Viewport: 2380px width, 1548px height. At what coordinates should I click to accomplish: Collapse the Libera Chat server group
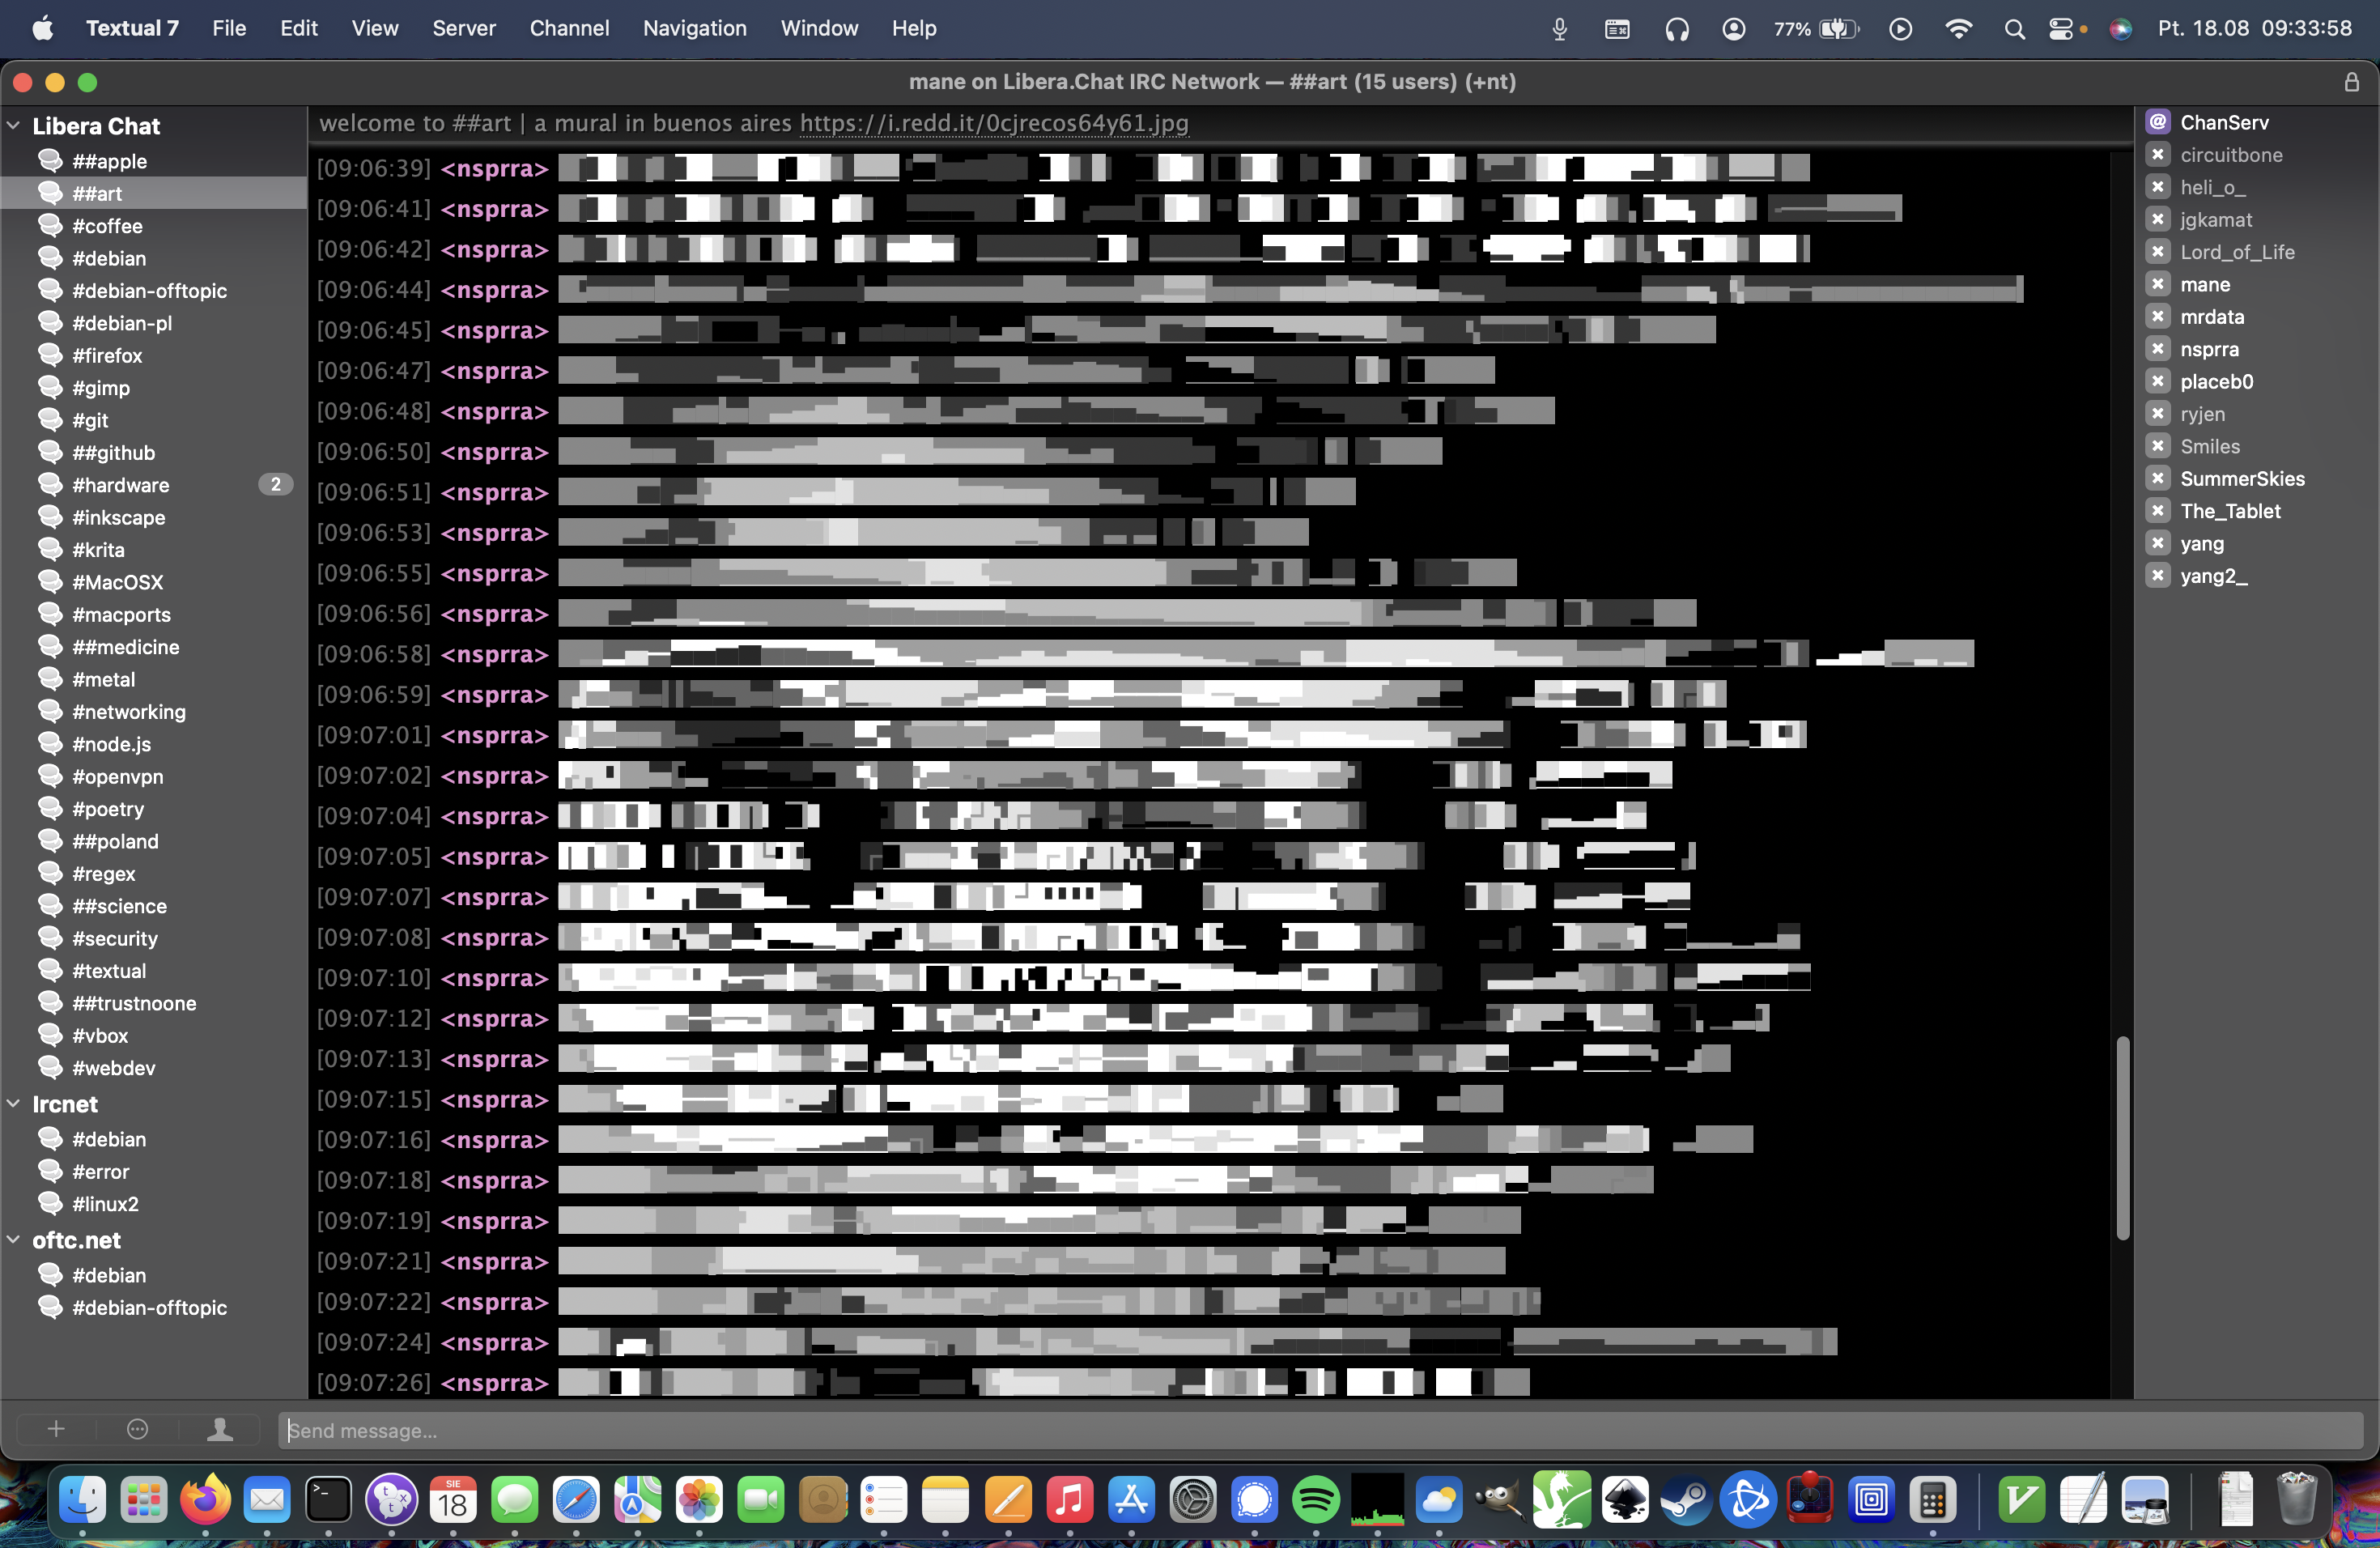[14, 126]
